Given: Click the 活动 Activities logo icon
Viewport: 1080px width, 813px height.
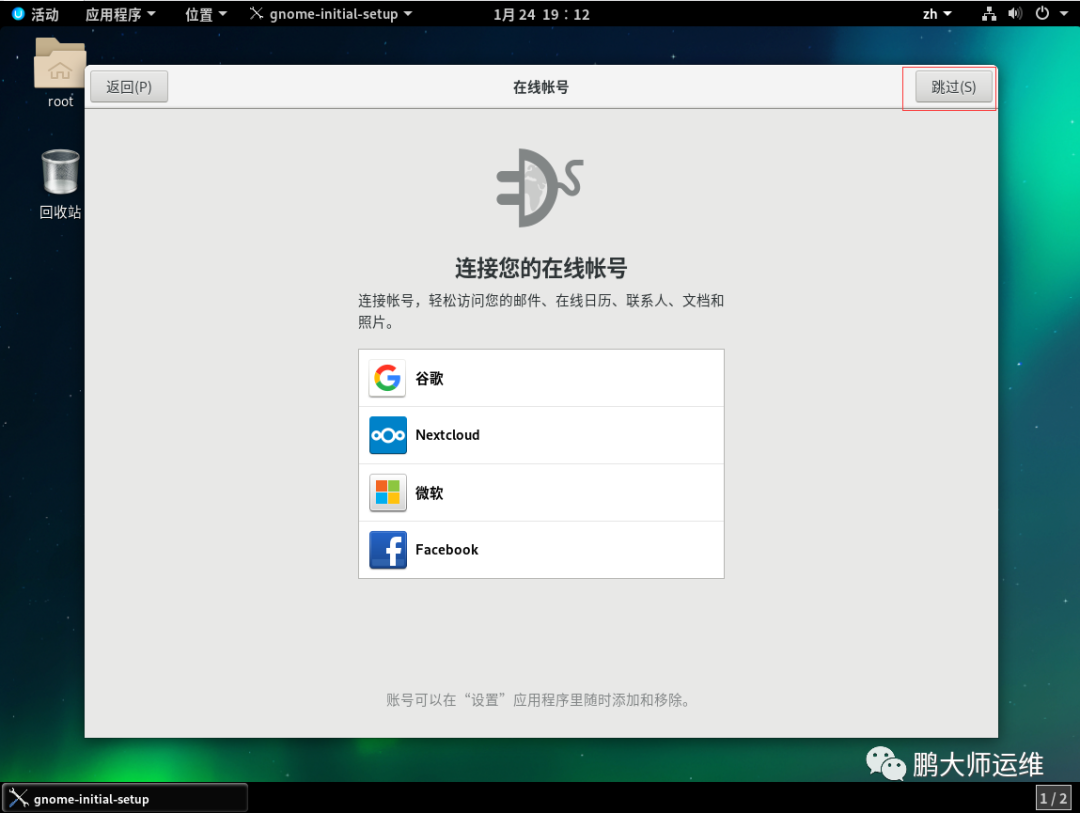Looking at the screenshot, I should point(18,14).
